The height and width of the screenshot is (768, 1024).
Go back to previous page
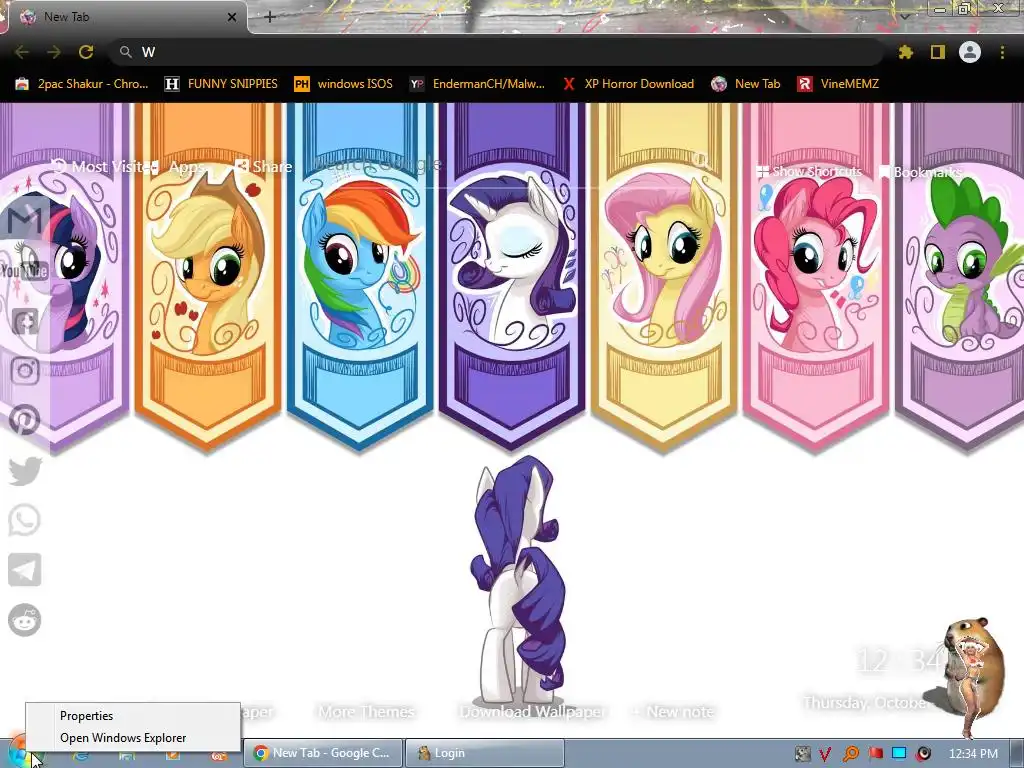click(x=22, y=52)
